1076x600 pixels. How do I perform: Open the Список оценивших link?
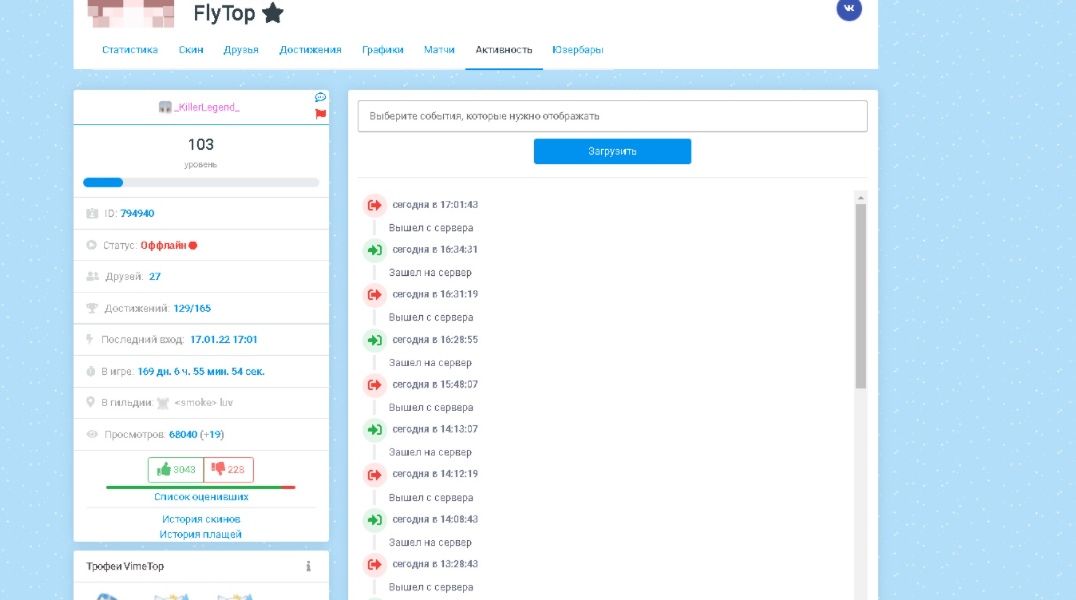pyautogui.click(x=201, y=497)
